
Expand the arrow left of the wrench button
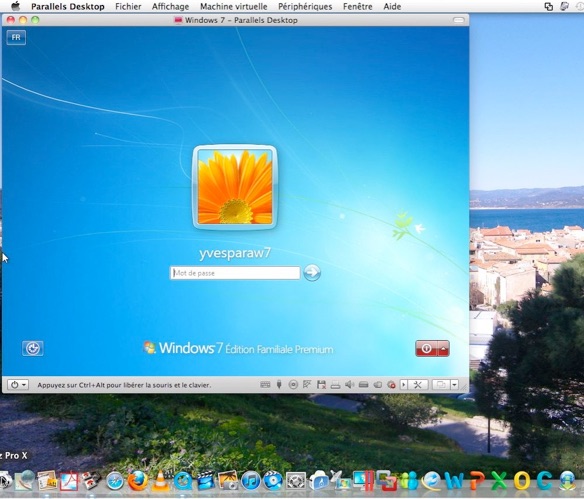(x=404, y=385)
